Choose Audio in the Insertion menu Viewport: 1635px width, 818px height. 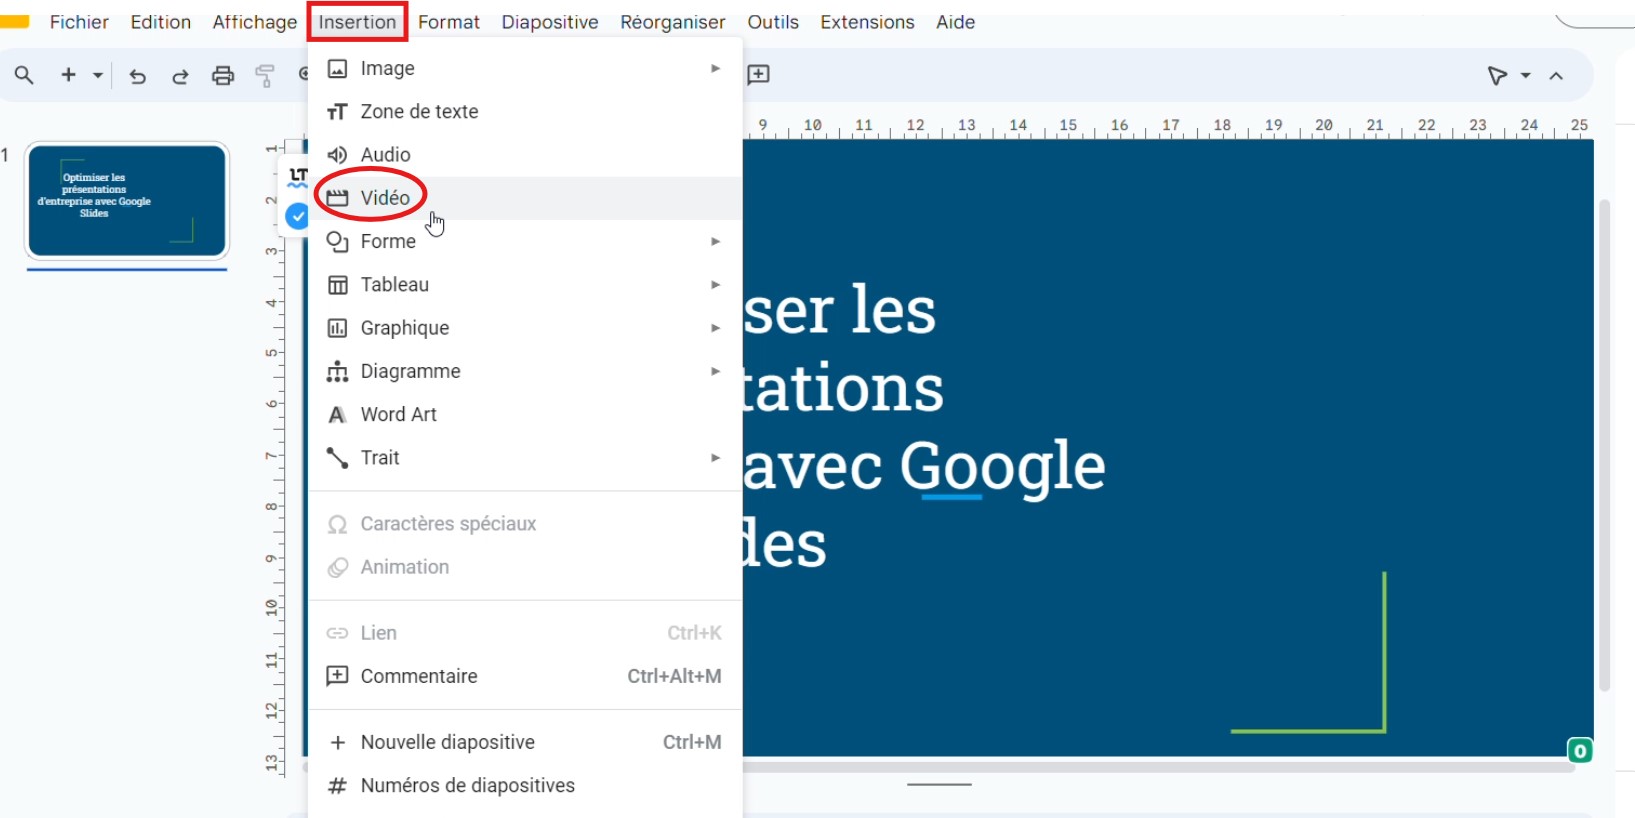coord(525,154)
